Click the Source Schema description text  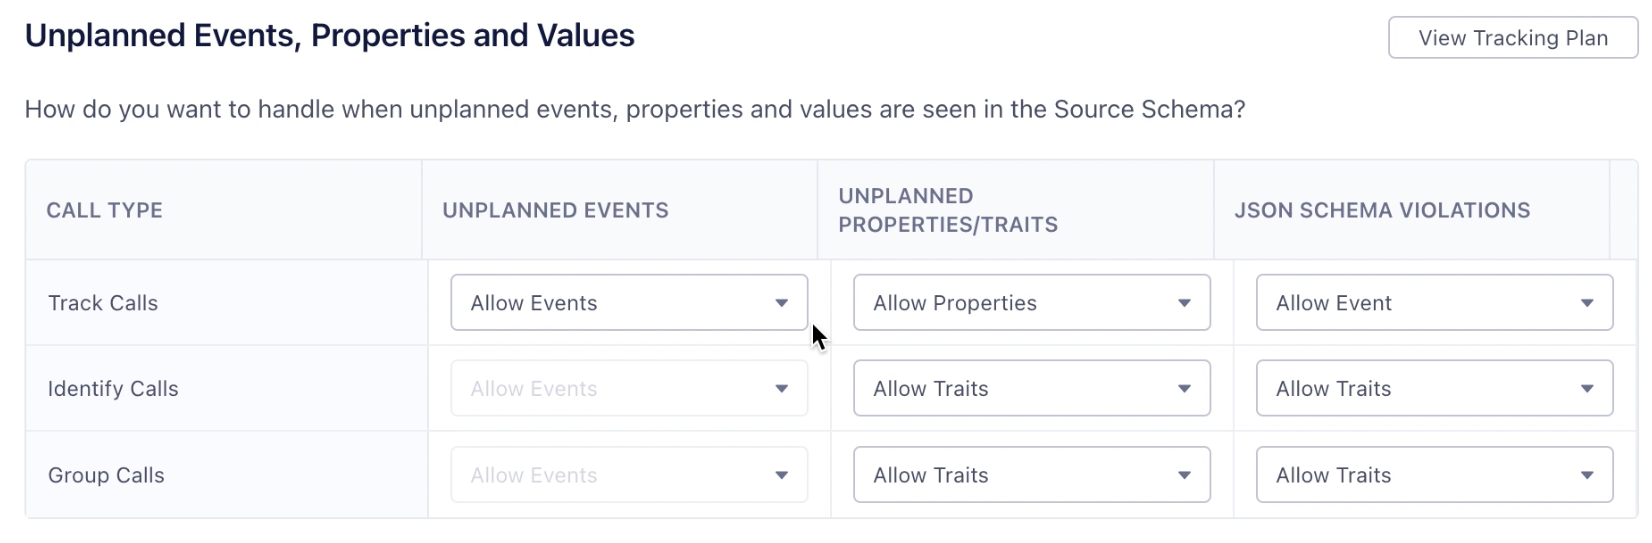coord(634,109)
